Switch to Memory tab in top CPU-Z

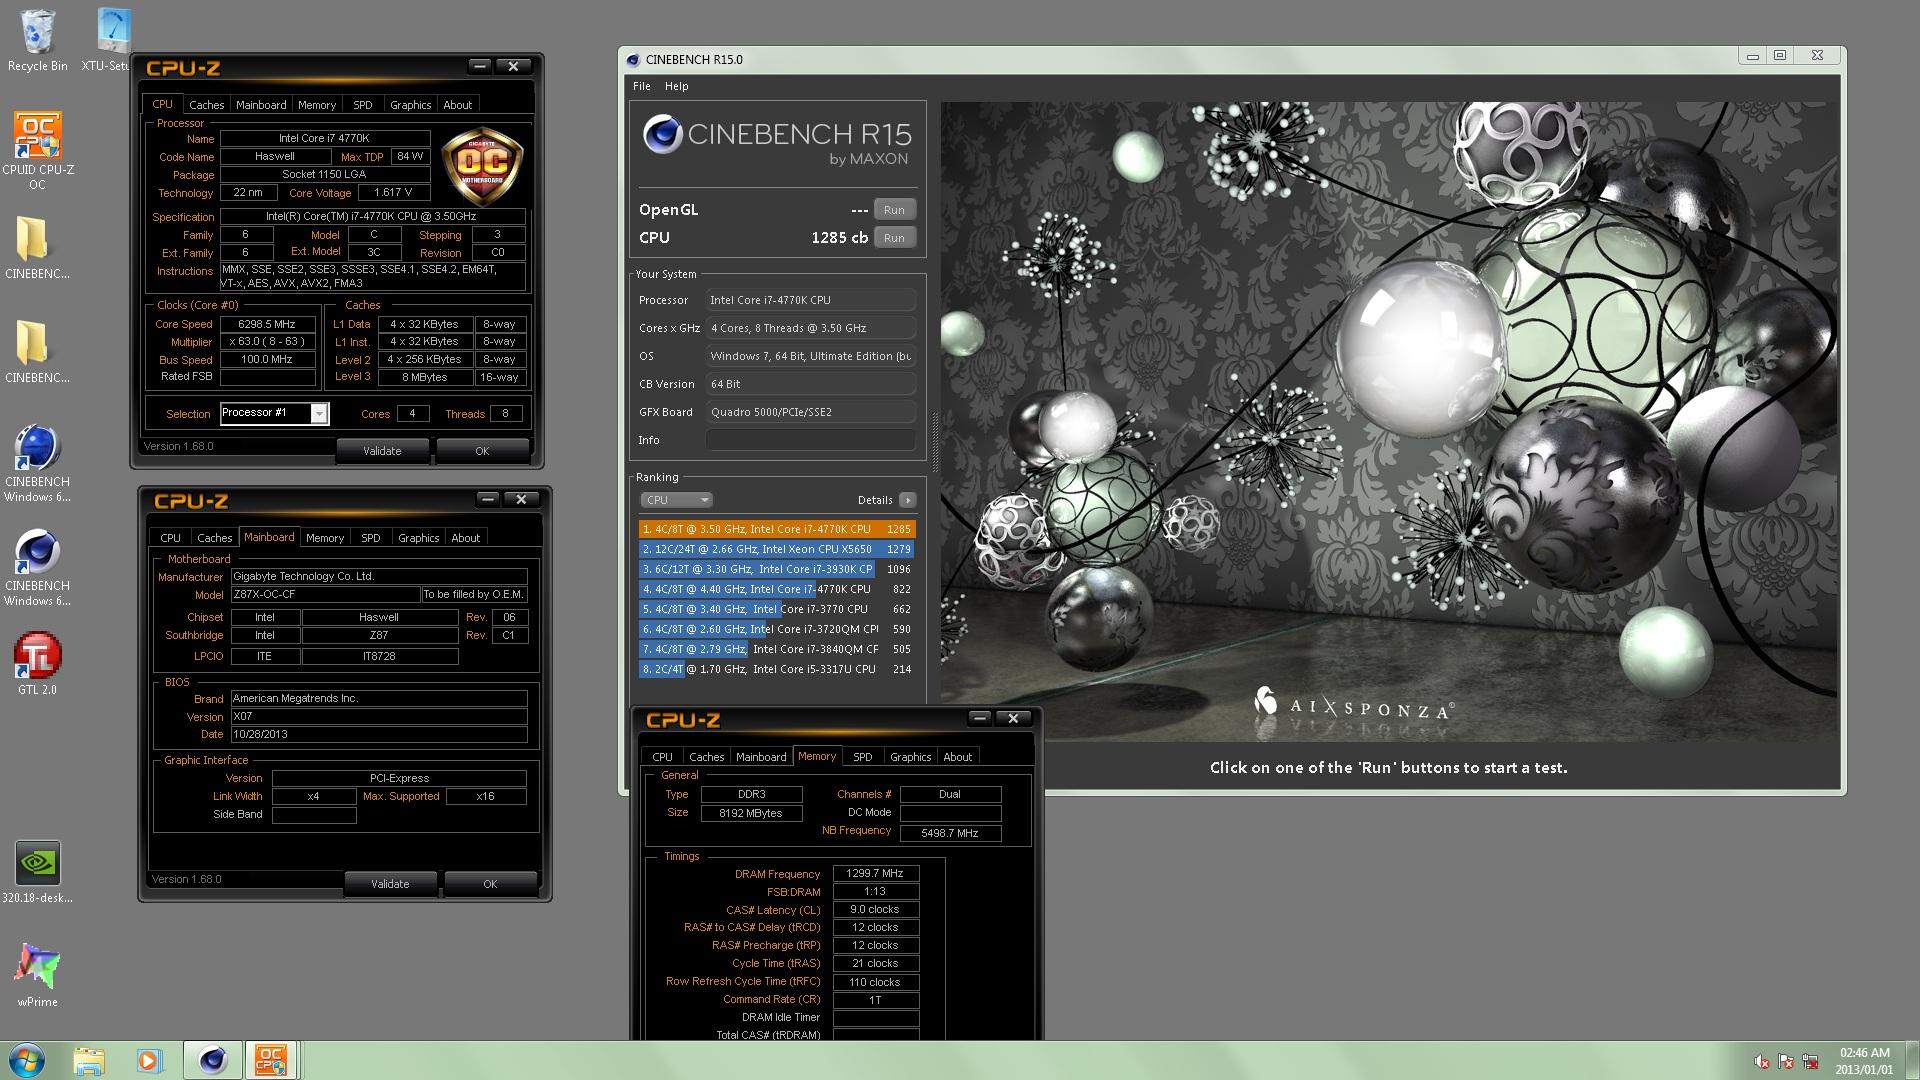[x=317, y=105]
